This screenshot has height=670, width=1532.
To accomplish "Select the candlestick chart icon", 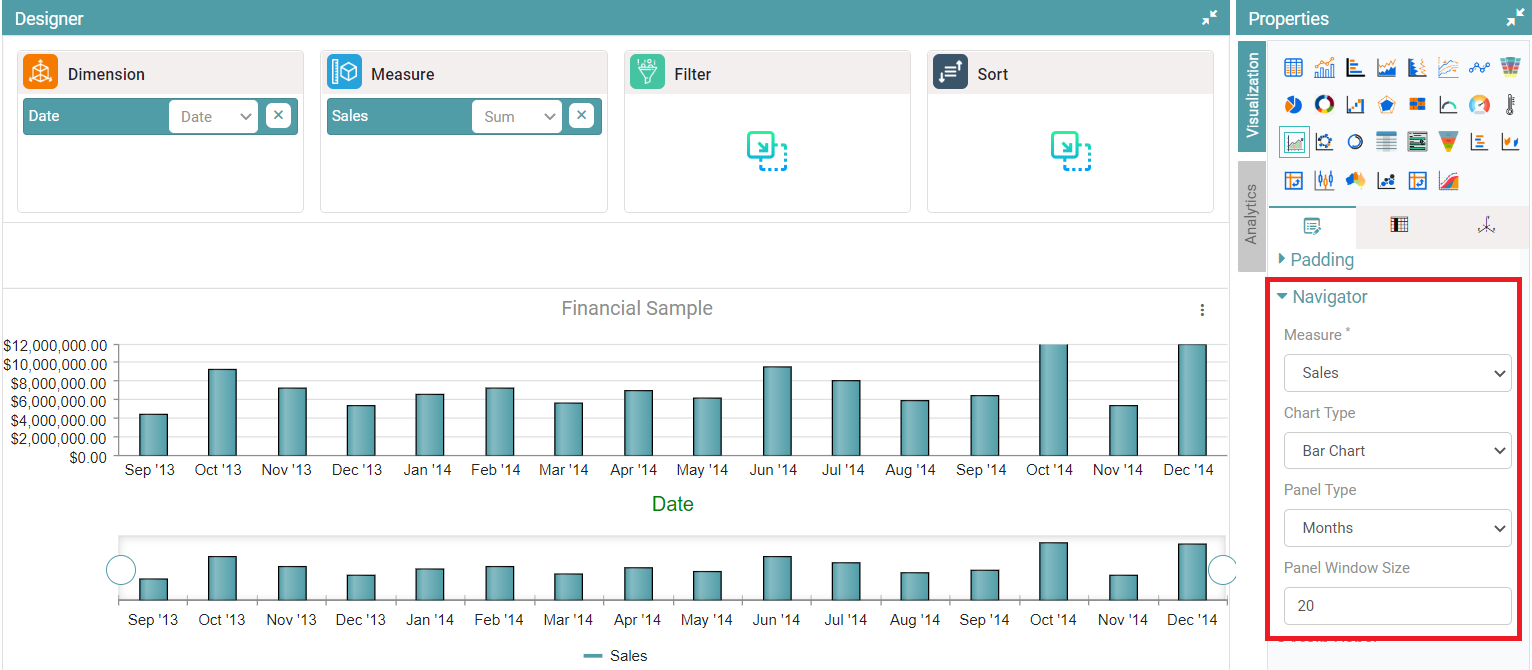I will point(1324,180).
